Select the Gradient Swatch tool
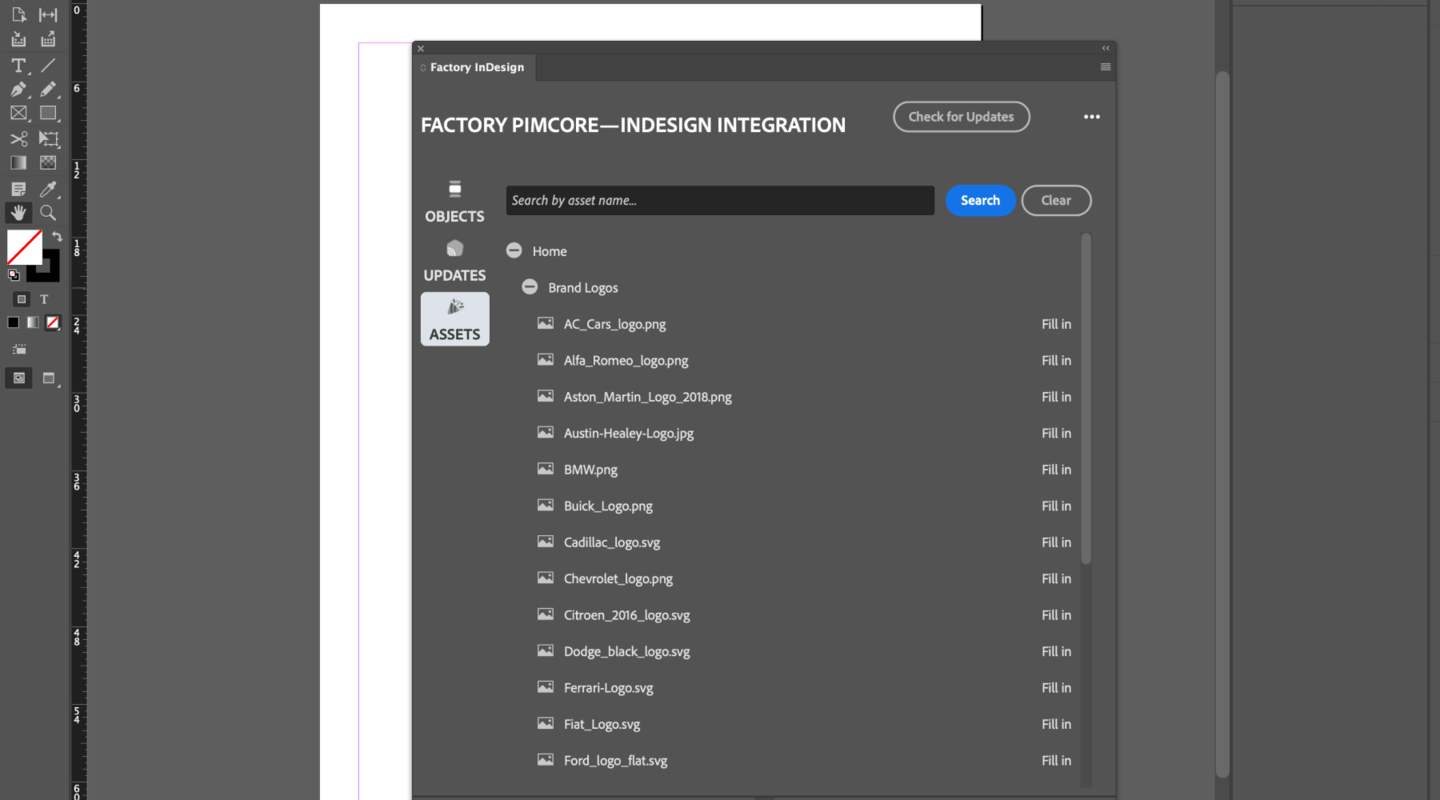Screen dimensions: 1440x800 click(x=18, y=163)
